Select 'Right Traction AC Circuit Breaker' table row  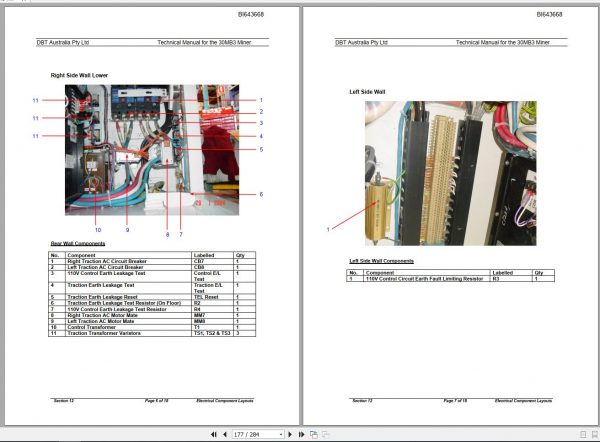point(152,261)
